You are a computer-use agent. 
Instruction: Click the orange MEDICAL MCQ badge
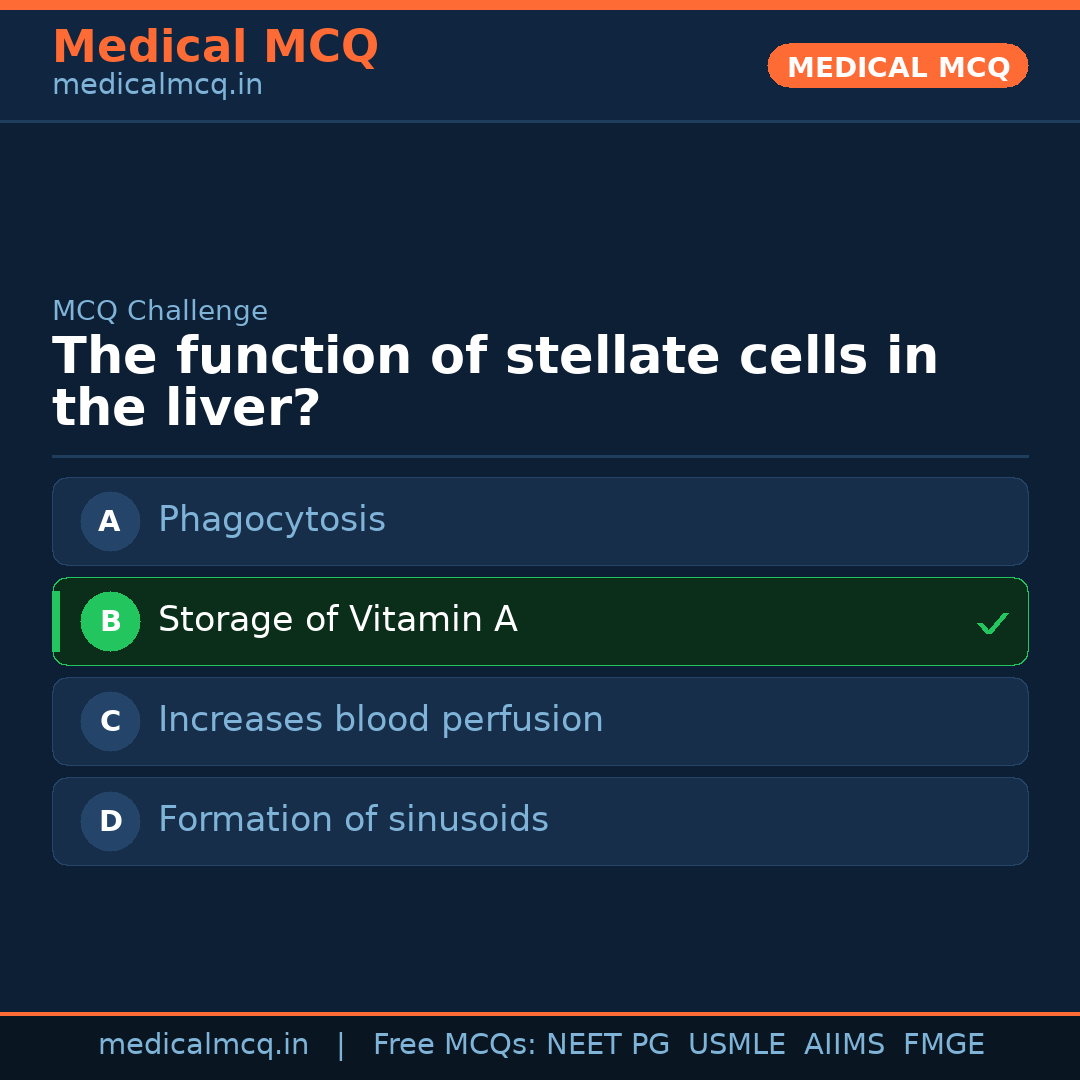[897, 67]
